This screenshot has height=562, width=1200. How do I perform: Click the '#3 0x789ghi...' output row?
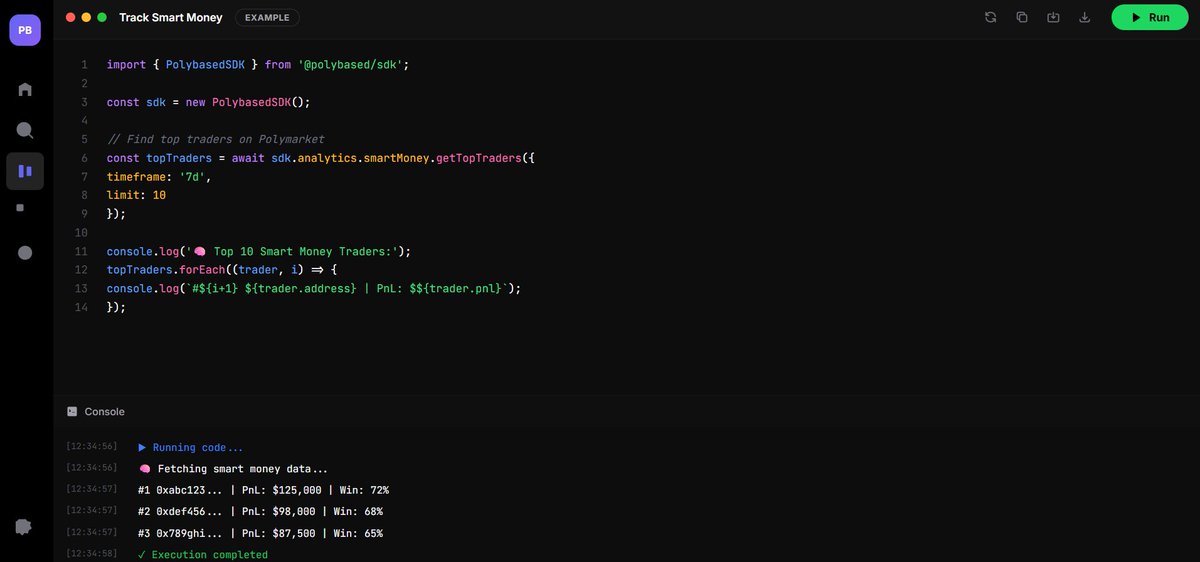[x=260, y=533]
